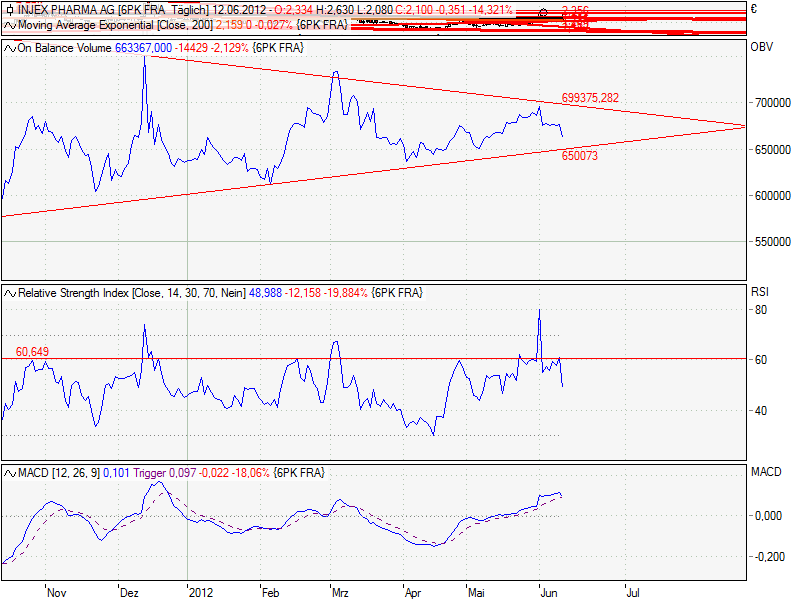Click the red 60,649 level label
The width and height of the screenshot is (800, 600).
32,352
